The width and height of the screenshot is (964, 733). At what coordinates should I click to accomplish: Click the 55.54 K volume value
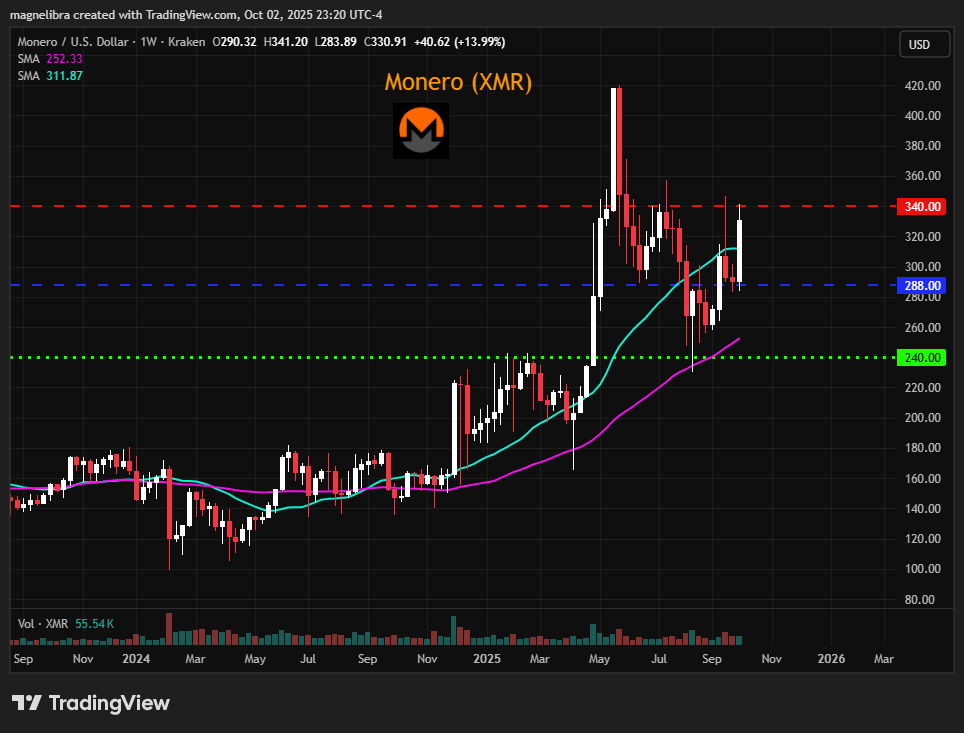pyautogui.click(x=95, y=624)
